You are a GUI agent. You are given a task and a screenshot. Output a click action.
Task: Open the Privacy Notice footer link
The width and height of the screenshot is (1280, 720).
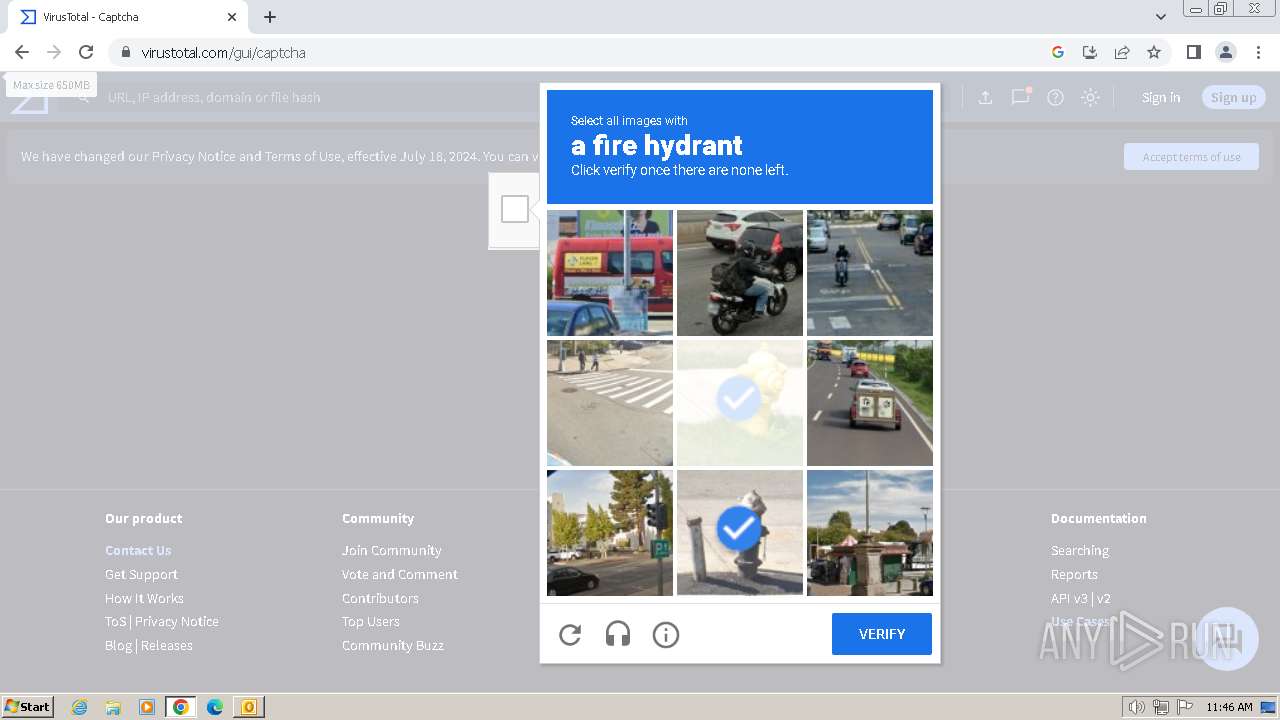177,621
